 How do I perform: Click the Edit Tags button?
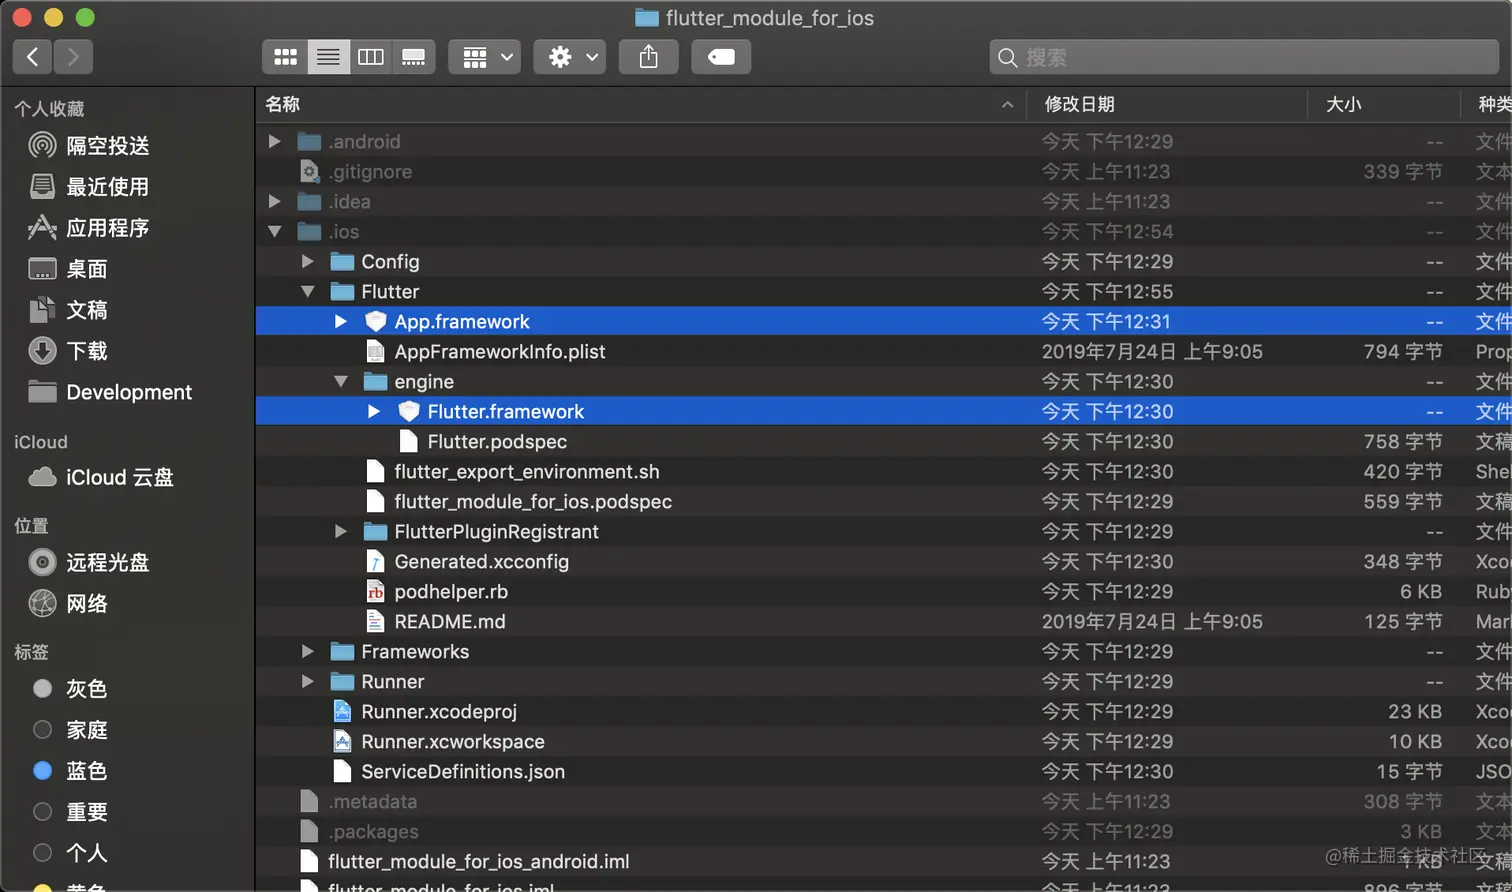721,57
